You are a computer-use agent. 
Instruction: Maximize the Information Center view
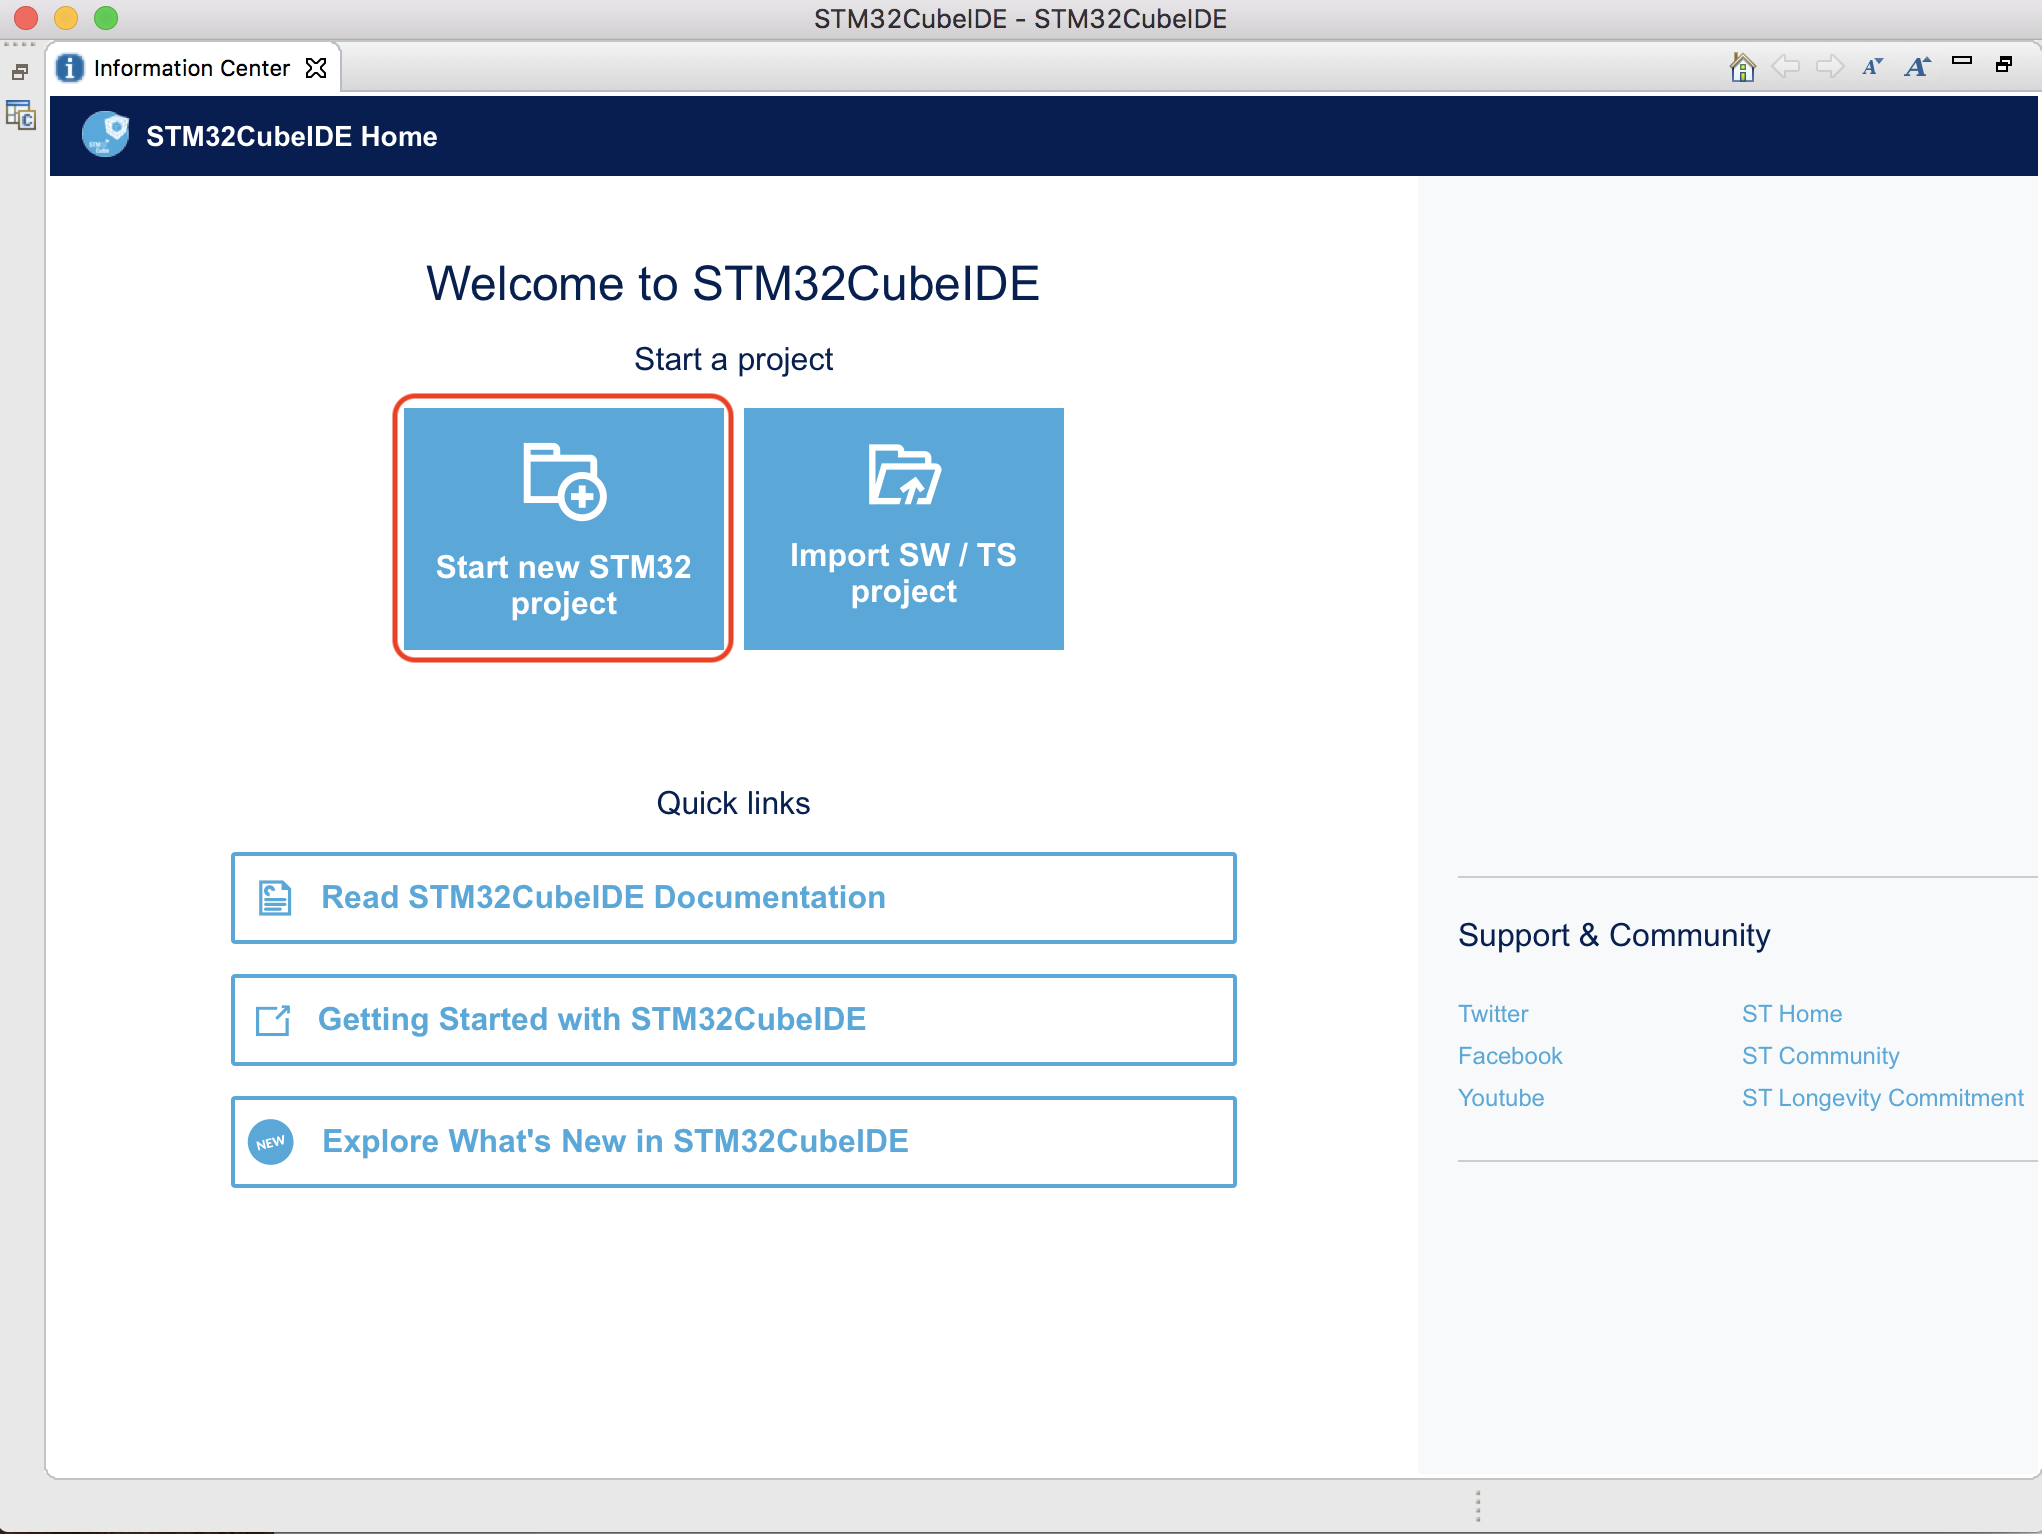pos(2004,65)
